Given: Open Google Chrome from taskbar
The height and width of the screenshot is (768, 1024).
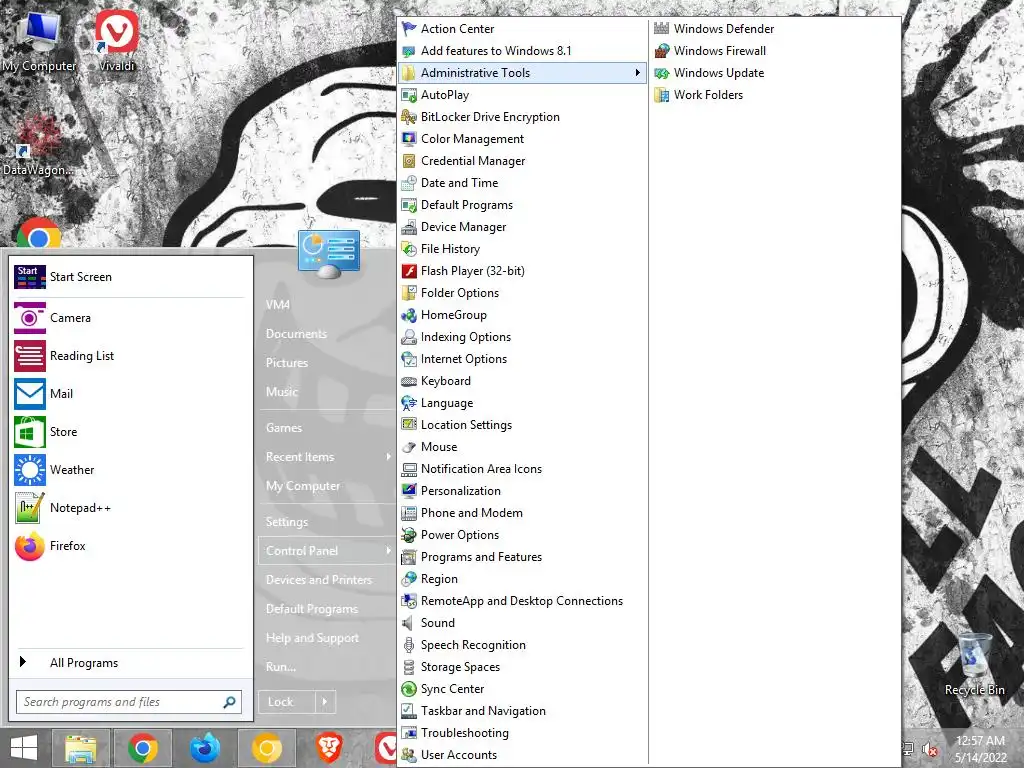Looking at the screenshot, I should 142,748.
